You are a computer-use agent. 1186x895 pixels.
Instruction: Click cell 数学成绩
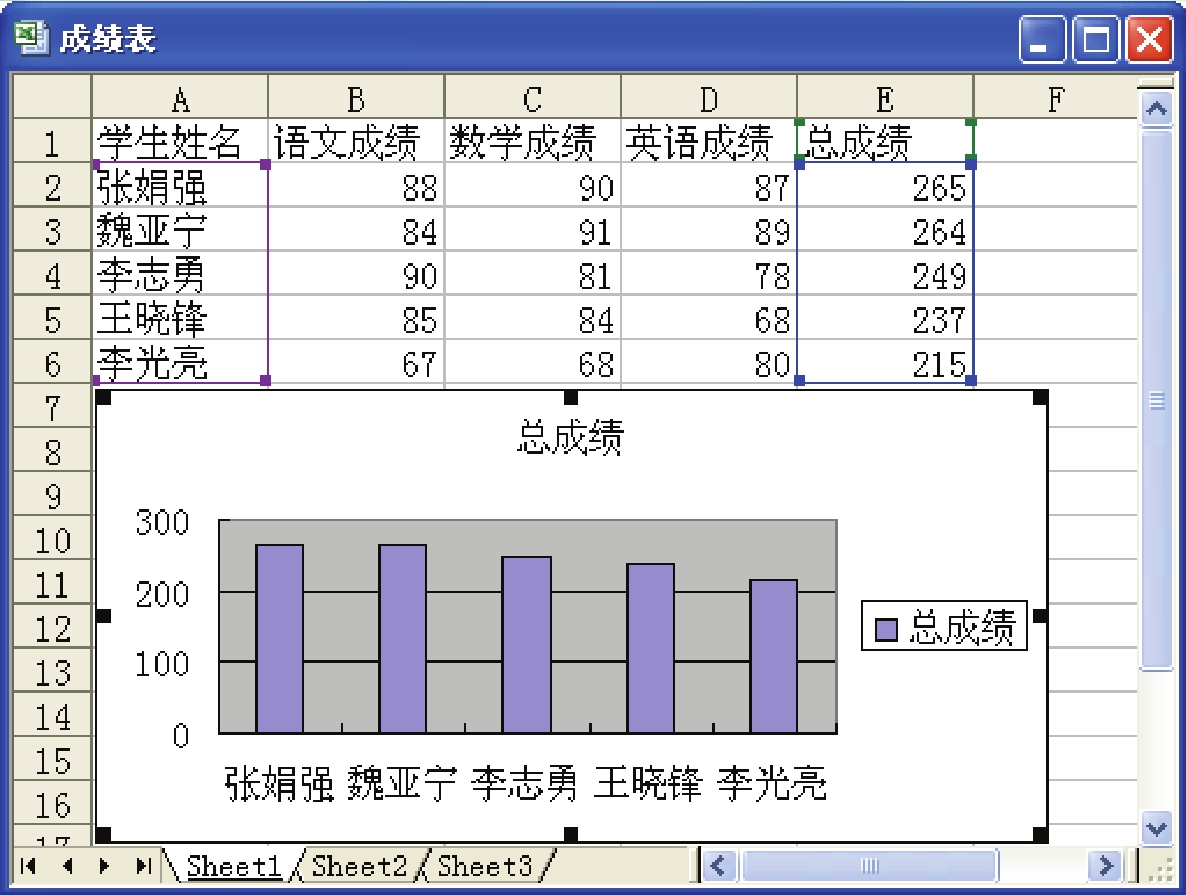[532, 141]
